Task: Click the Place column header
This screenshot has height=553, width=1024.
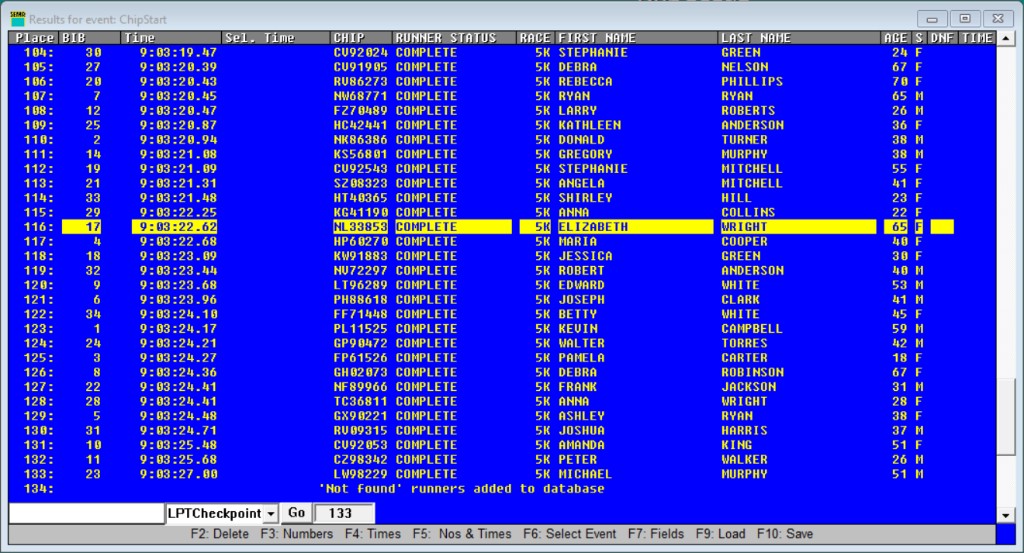Action: pos(35,38)
